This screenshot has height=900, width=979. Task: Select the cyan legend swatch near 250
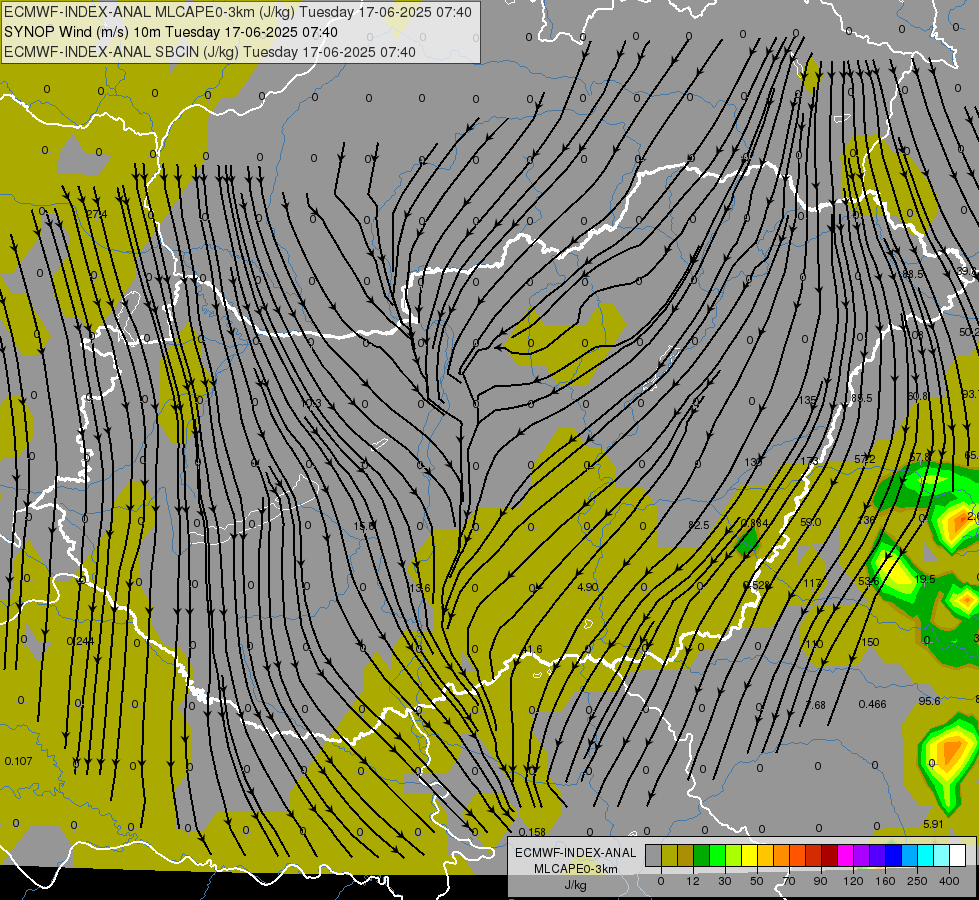tap(925, 855)
